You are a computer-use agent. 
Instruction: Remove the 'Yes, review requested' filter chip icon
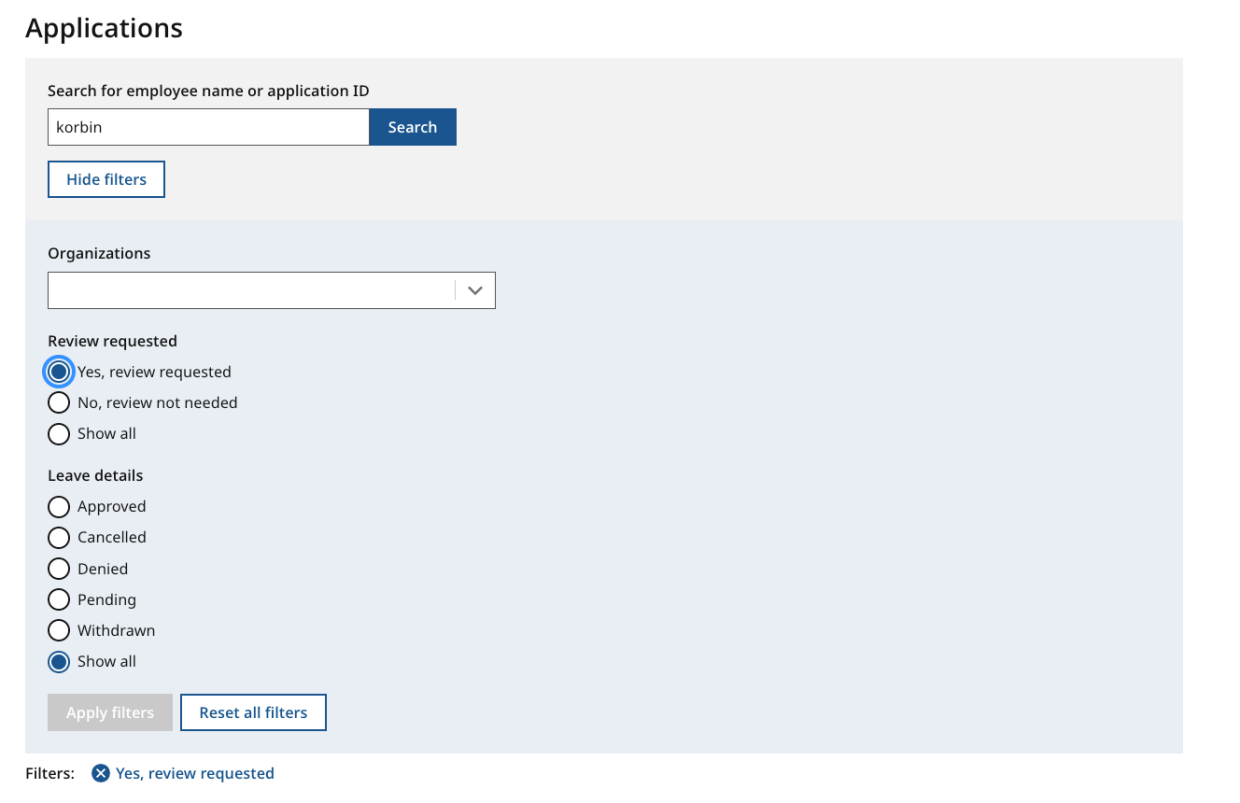click(100, 773)
